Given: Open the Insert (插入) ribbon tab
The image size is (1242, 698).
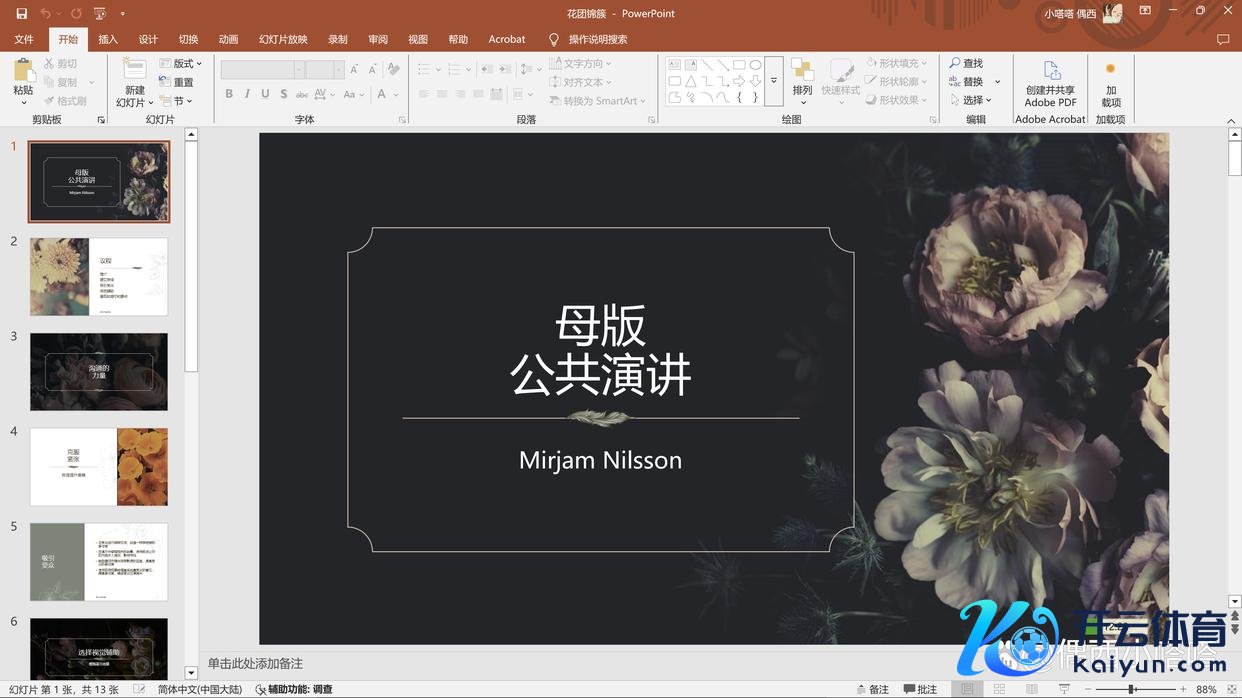Looking at the screenshot, I should point(108,39).
